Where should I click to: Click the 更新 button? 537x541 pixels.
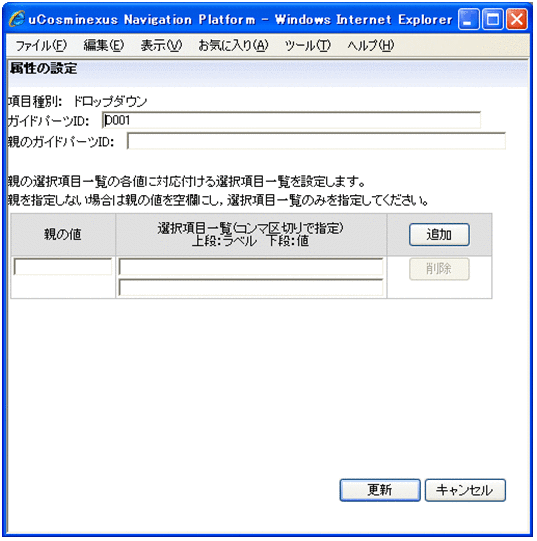380,490
